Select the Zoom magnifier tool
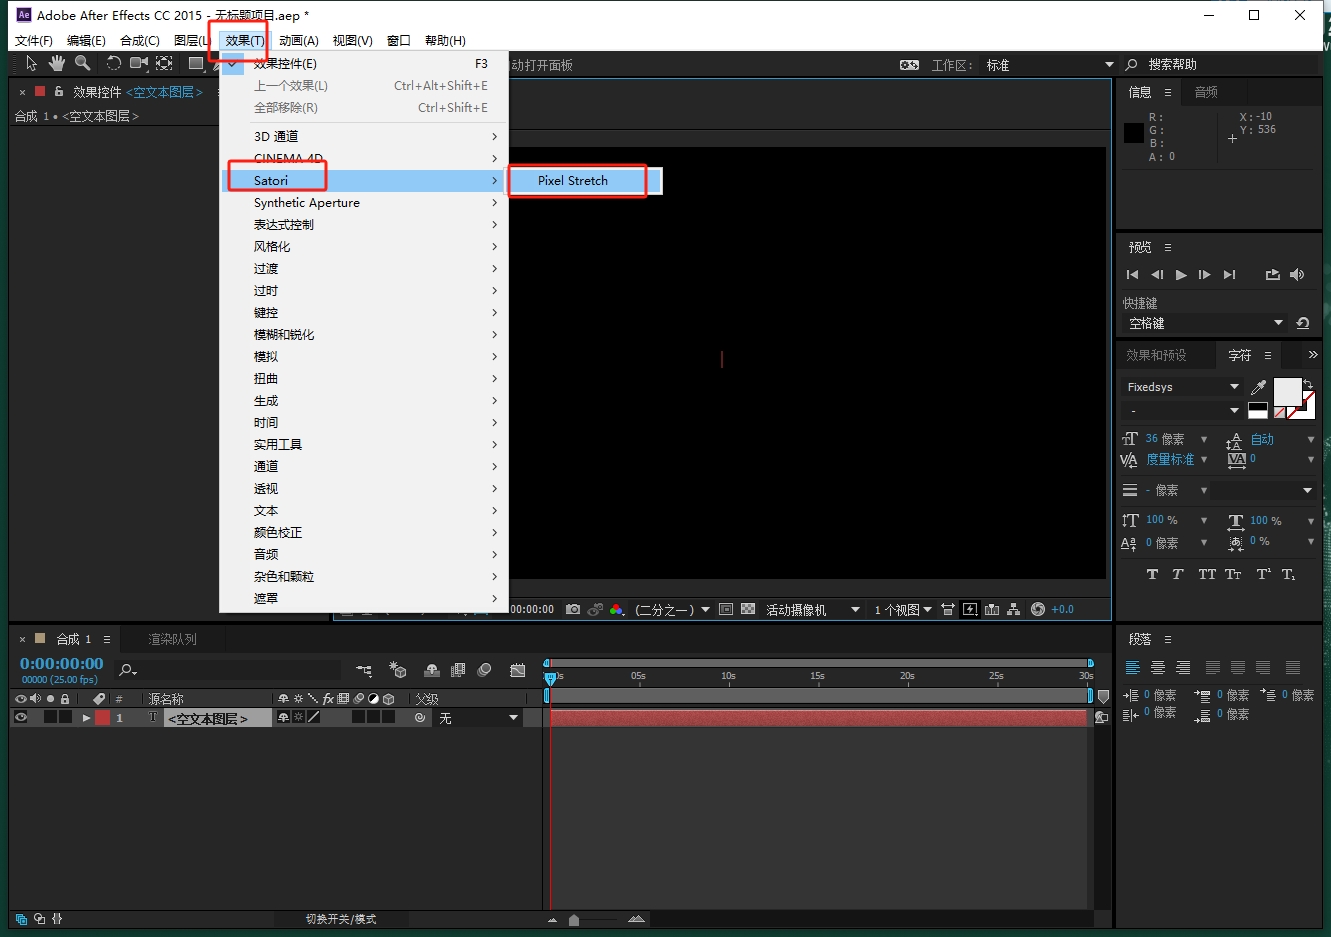Screen dimensions: 1331x937 coord(83,64)
